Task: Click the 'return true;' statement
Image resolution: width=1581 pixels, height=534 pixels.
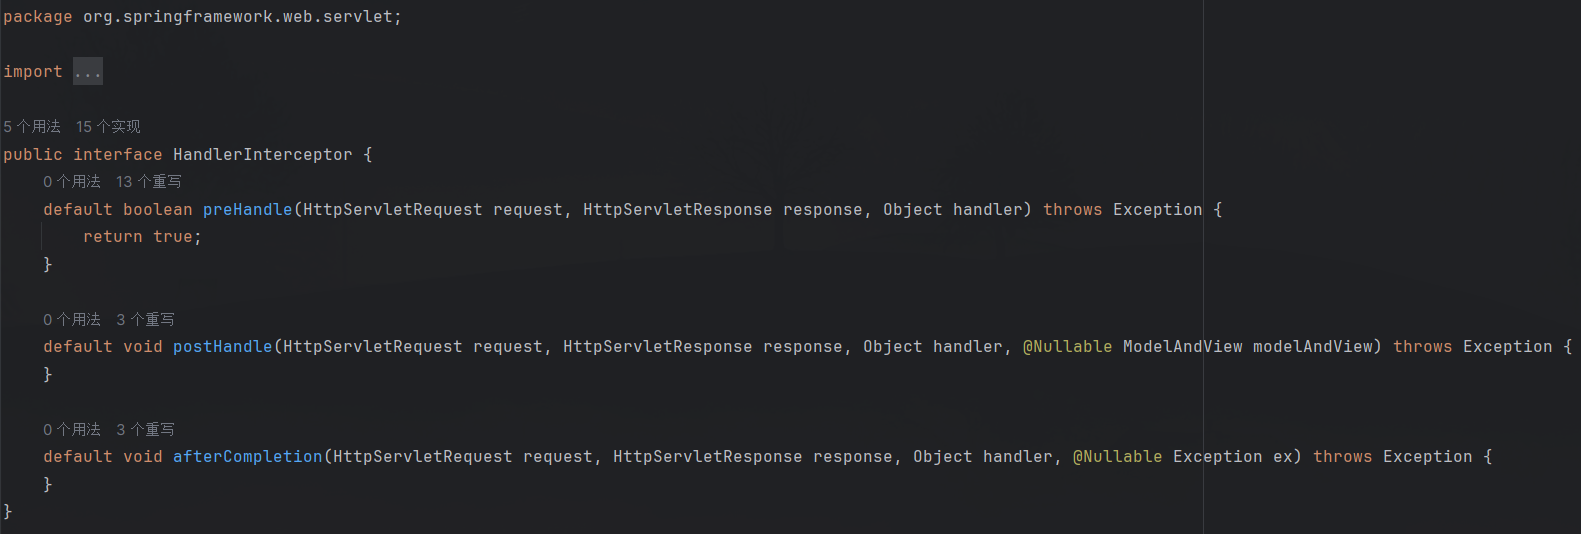Action: [142, 237]
